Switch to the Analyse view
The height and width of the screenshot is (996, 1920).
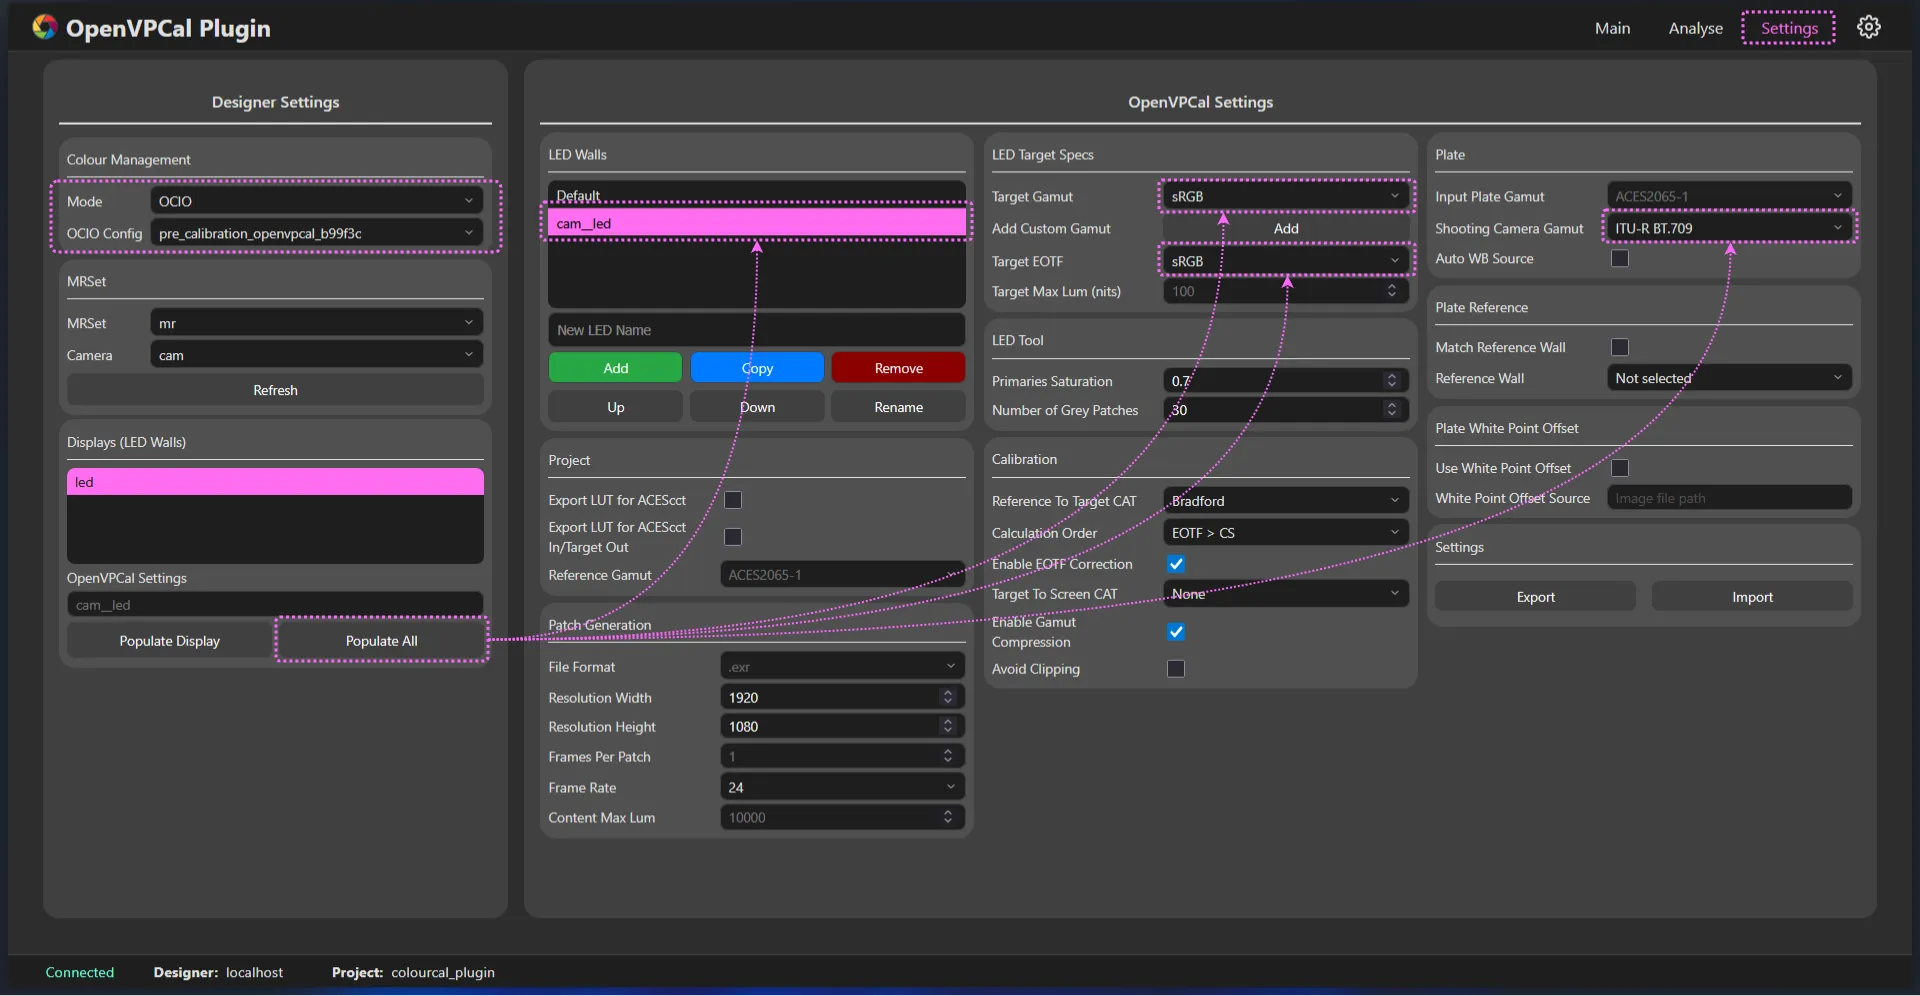[x=1695, y=28]
